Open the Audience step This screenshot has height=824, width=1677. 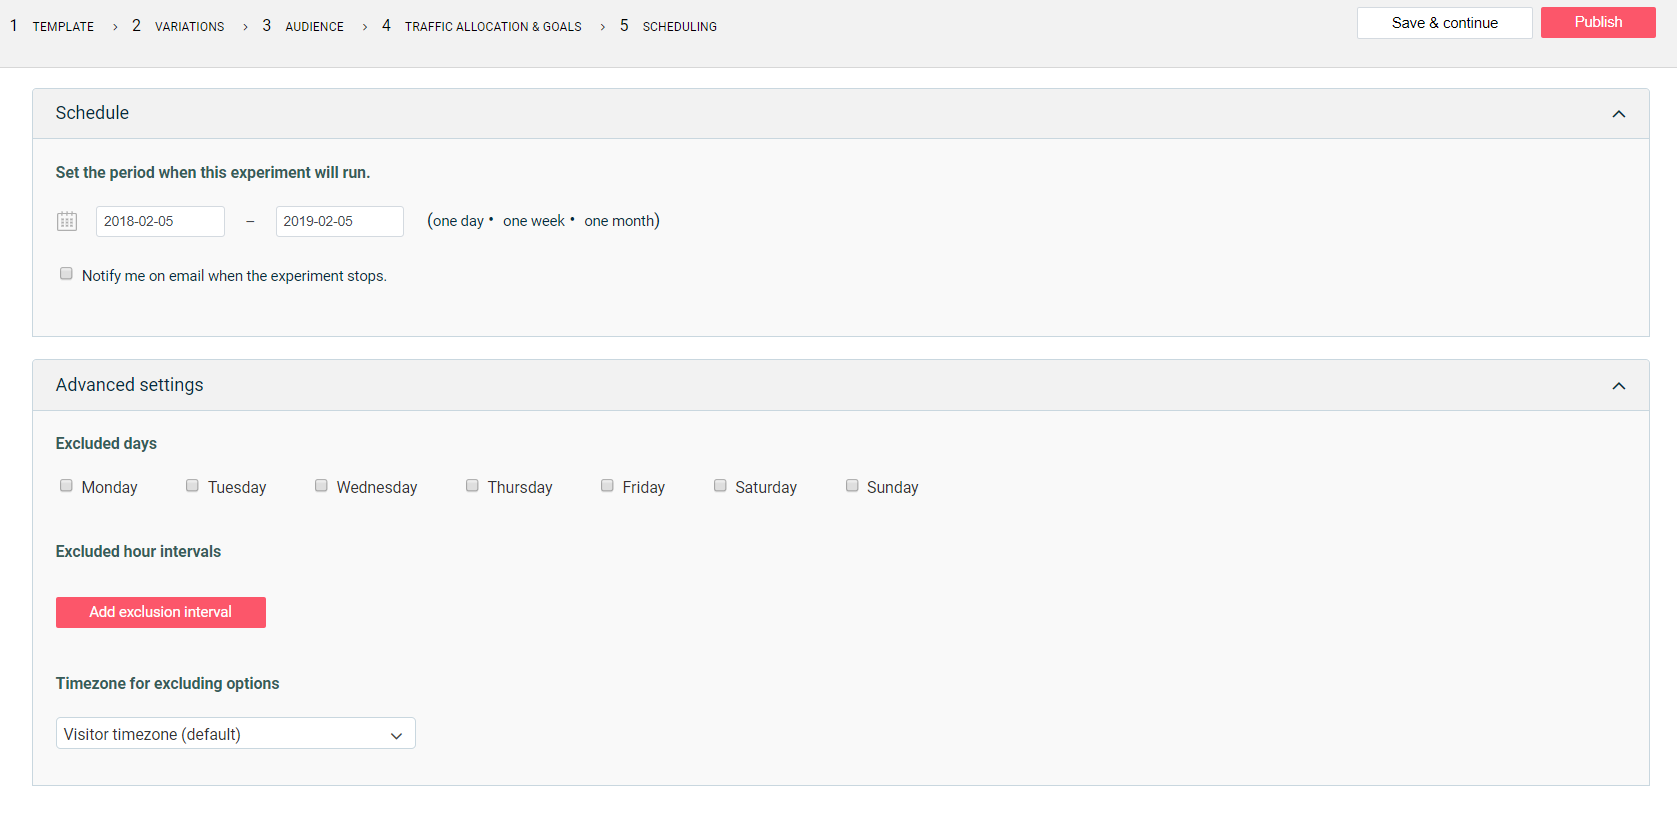314,27
